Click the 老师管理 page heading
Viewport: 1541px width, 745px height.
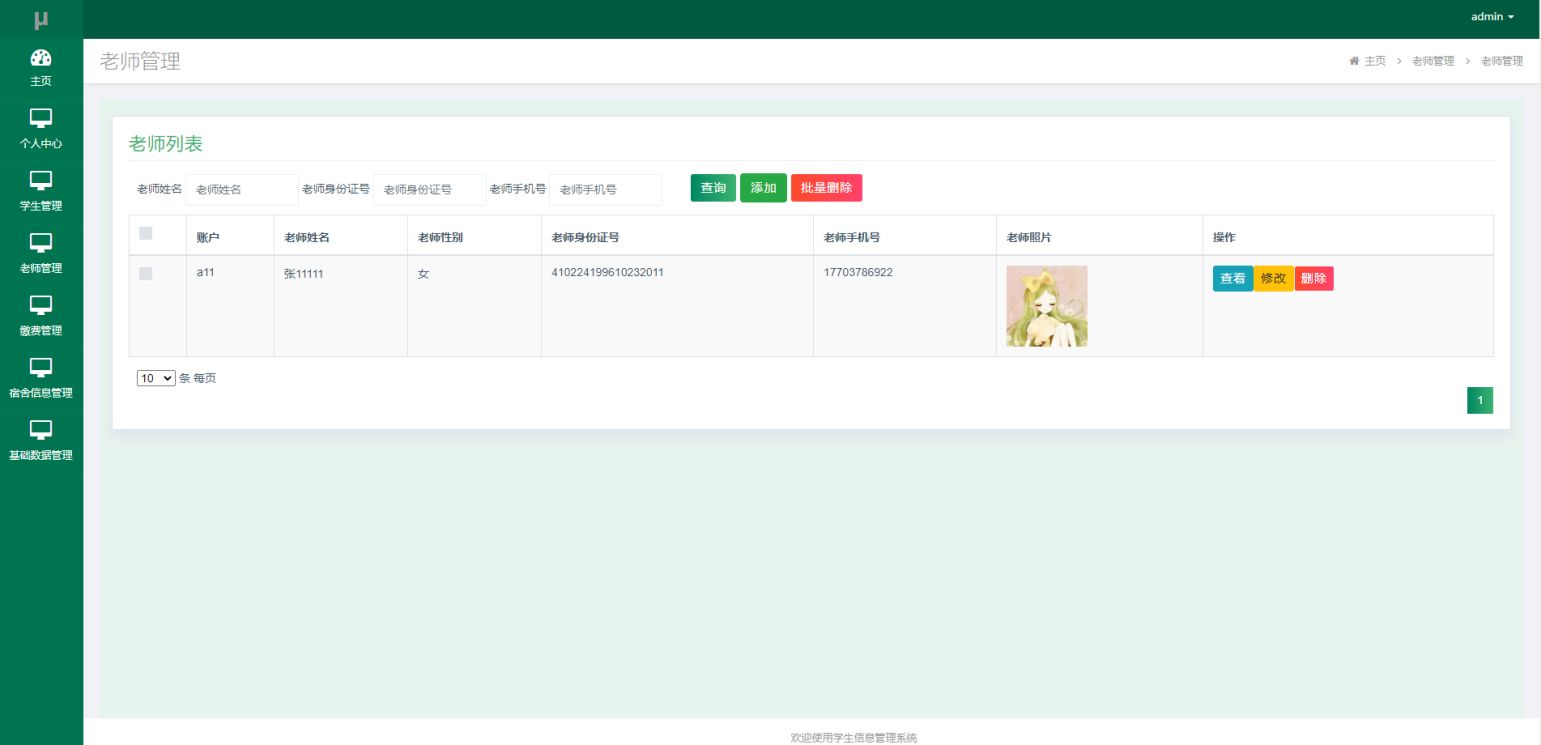coord(140,61)
